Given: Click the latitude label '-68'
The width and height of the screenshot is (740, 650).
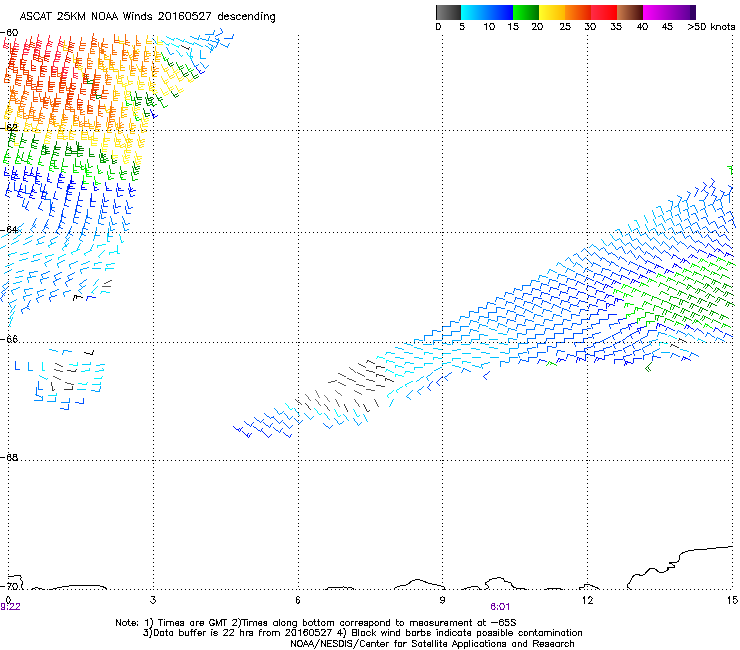Looking at the screenshot, I should click(9, 457).
